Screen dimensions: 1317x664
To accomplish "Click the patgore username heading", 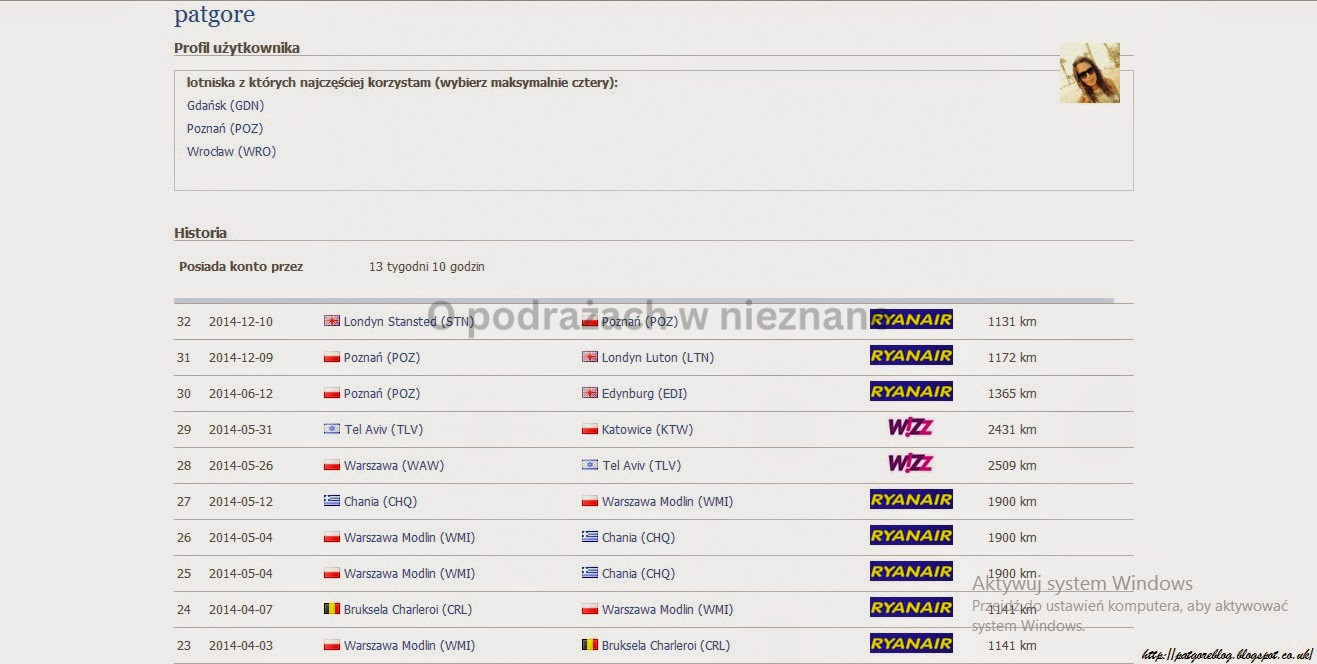I will (x=214, y=15).
